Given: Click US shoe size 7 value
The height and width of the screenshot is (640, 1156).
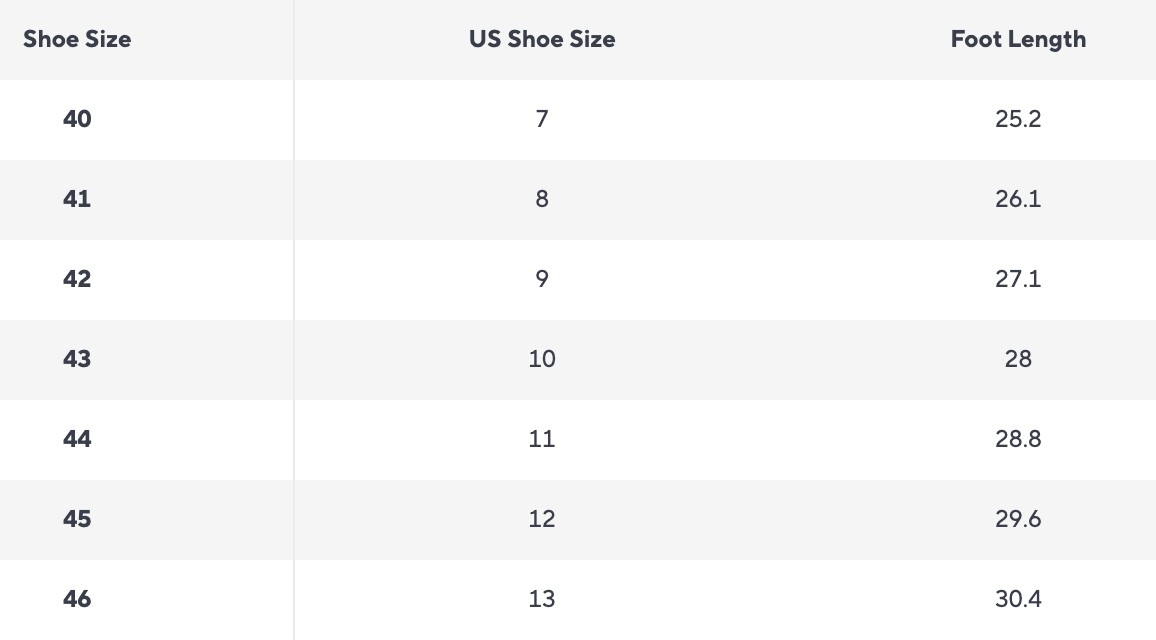Looking at the screenshot, I should pyautogui.click(x=542, y=119).
